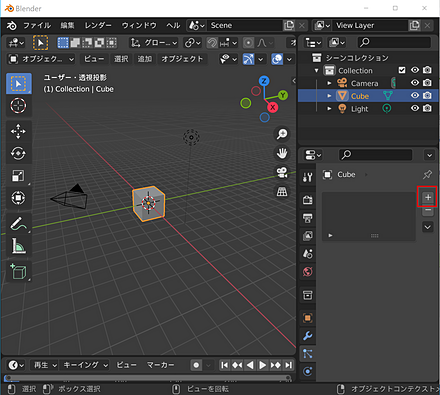Click the timeline scrollbar
This screenshot has width=440, height=395.
(x=147, y=378)
